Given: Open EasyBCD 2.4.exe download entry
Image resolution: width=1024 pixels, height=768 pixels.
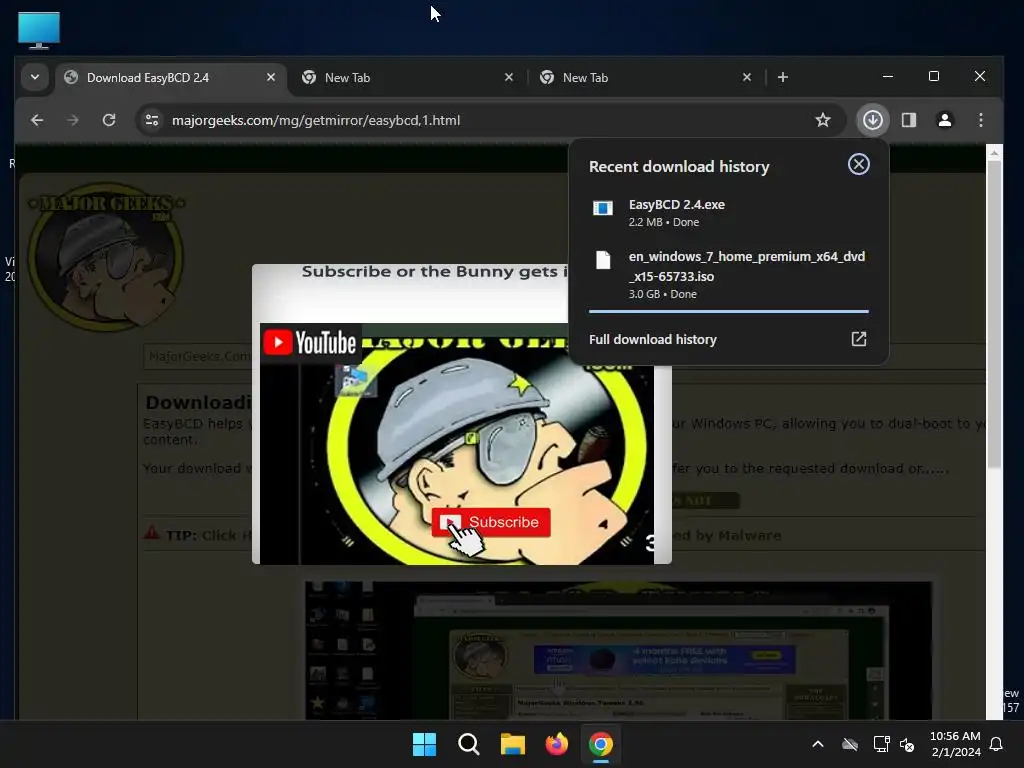Looking at the screenshot, I should 728,213.
